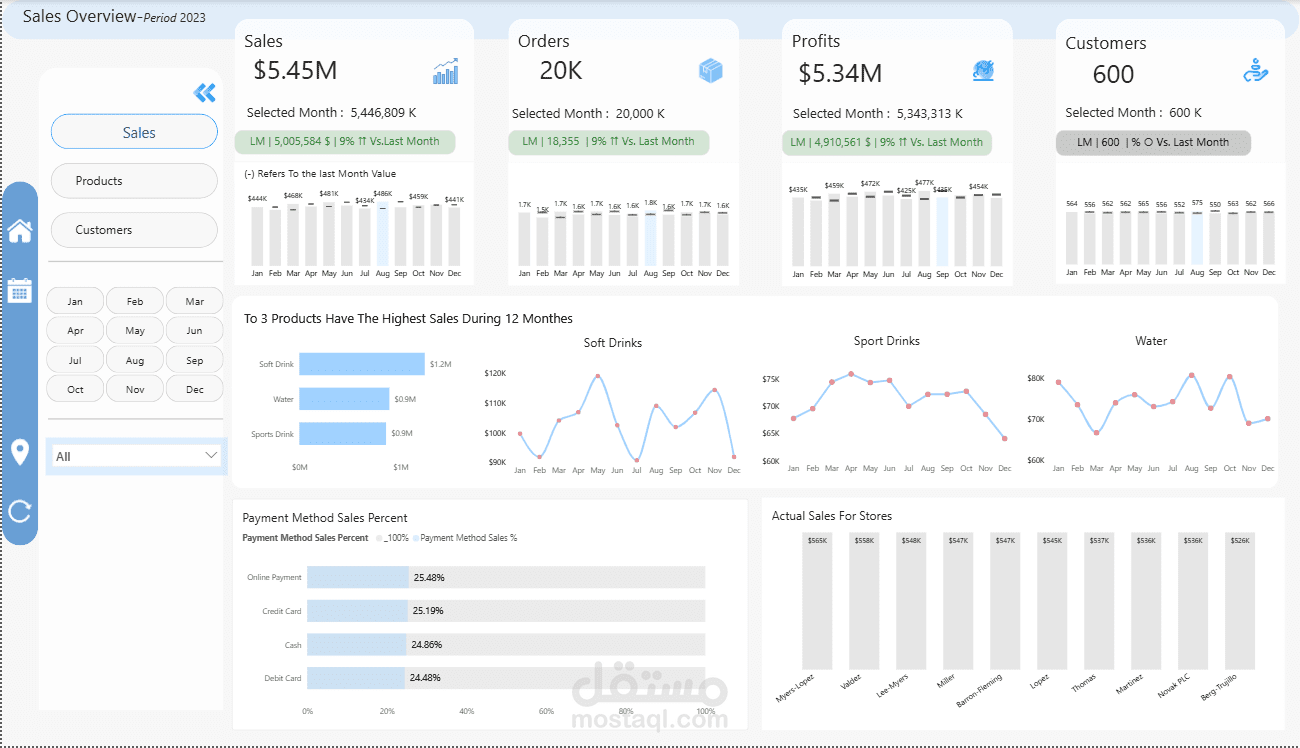Choose Jul in month slicer

(75, 360)
